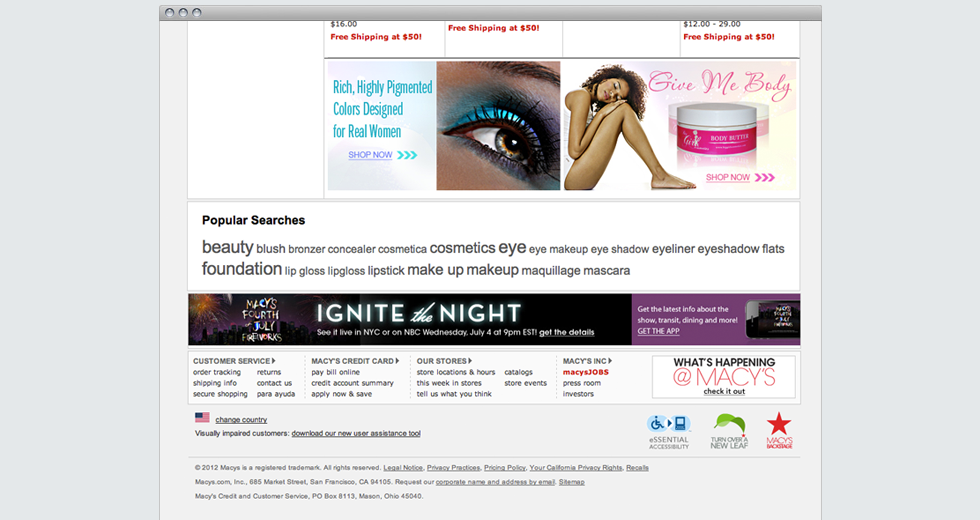Click corporate name and address by email
Image resolution: width=980 pixels, height=520 pixels.
pyautogui.click(x=496, y=482)
